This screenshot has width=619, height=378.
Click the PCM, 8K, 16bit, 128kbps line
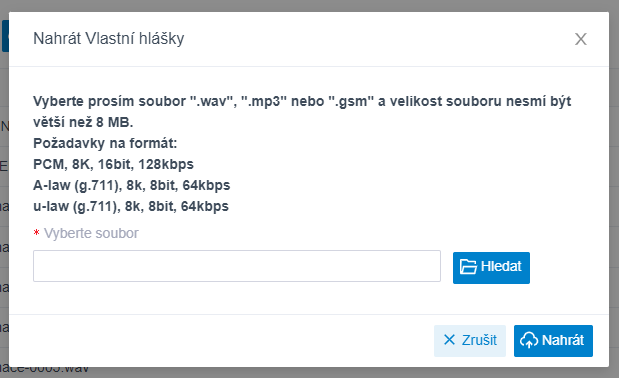tap(113, 164)
